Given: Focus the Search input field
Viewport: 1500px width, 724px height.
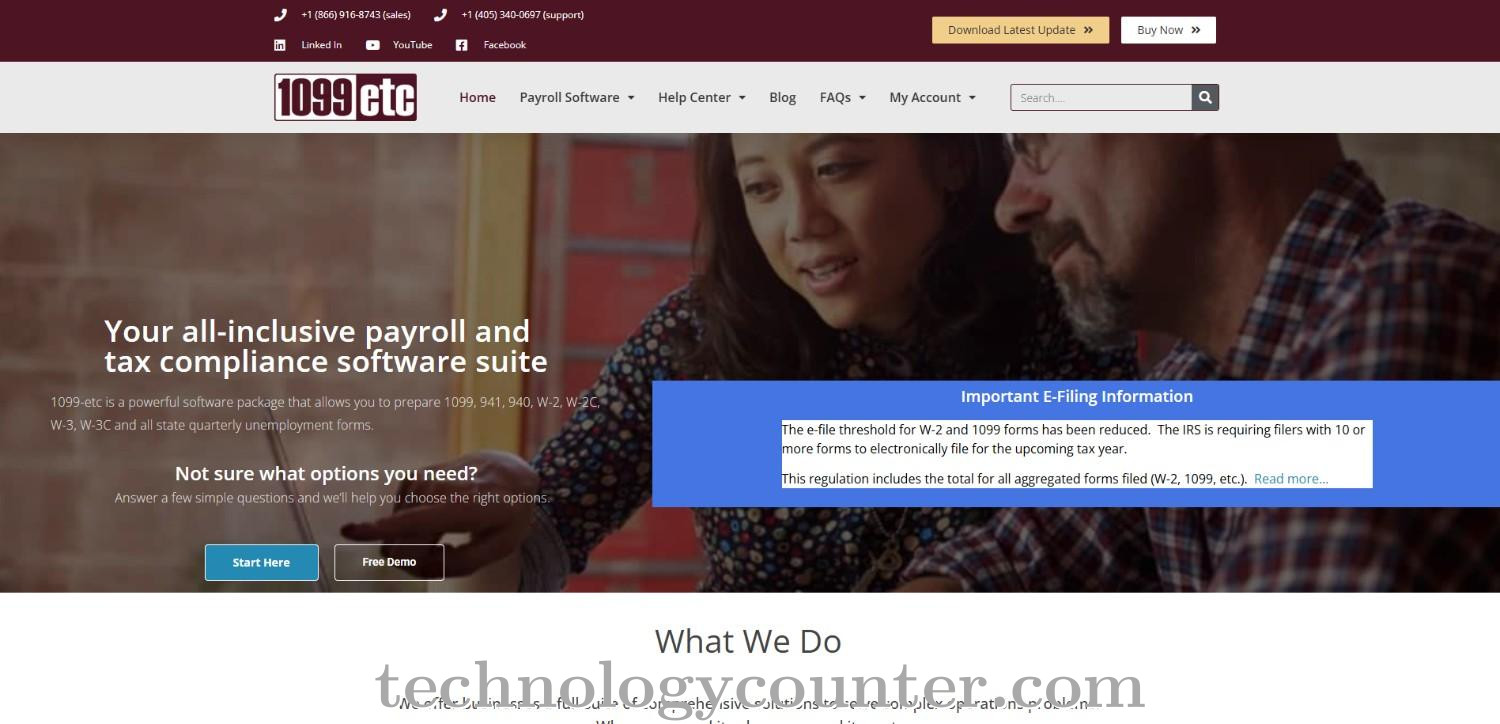Looking at the screenshot, I should [1101, 97].
